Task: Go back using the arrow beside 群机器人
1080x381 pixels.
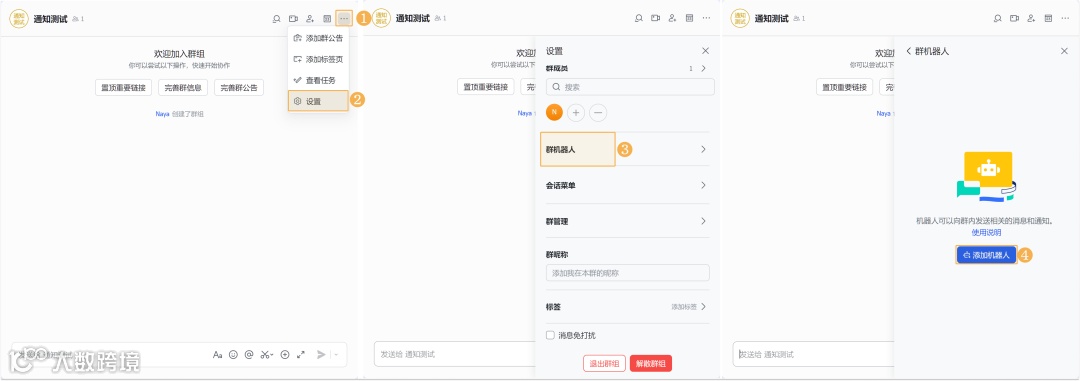Action: pos(908,51)
